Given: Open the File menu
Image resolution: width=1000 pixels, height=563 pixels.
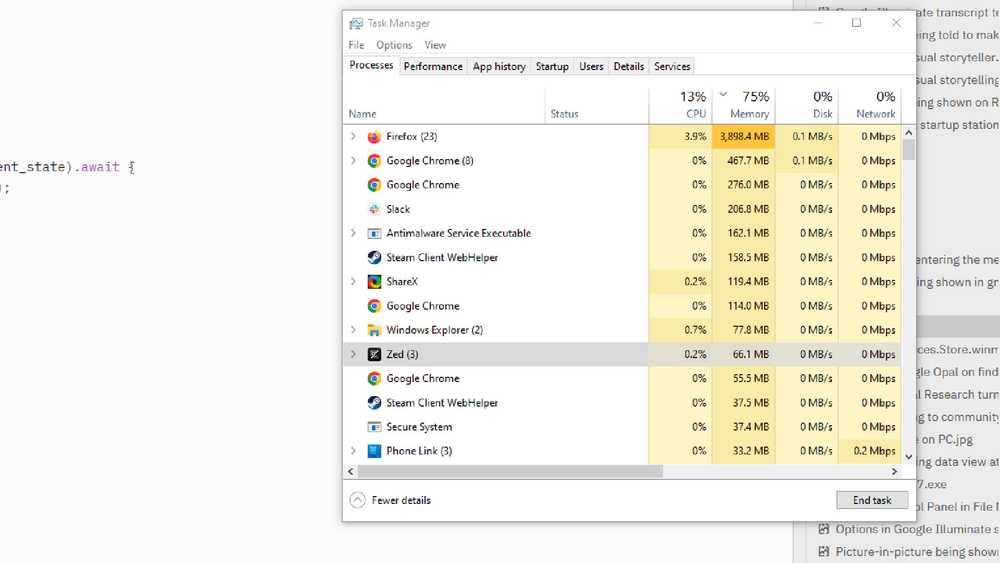Looking at the screenshot, I should pos(357,45).
